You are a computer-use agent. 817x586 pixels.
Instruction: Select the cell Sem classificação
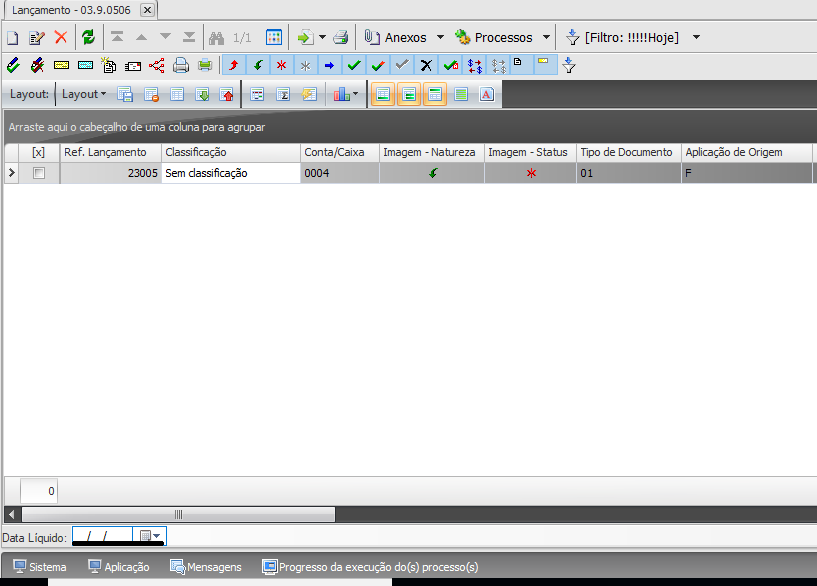(x=231, y=173)
